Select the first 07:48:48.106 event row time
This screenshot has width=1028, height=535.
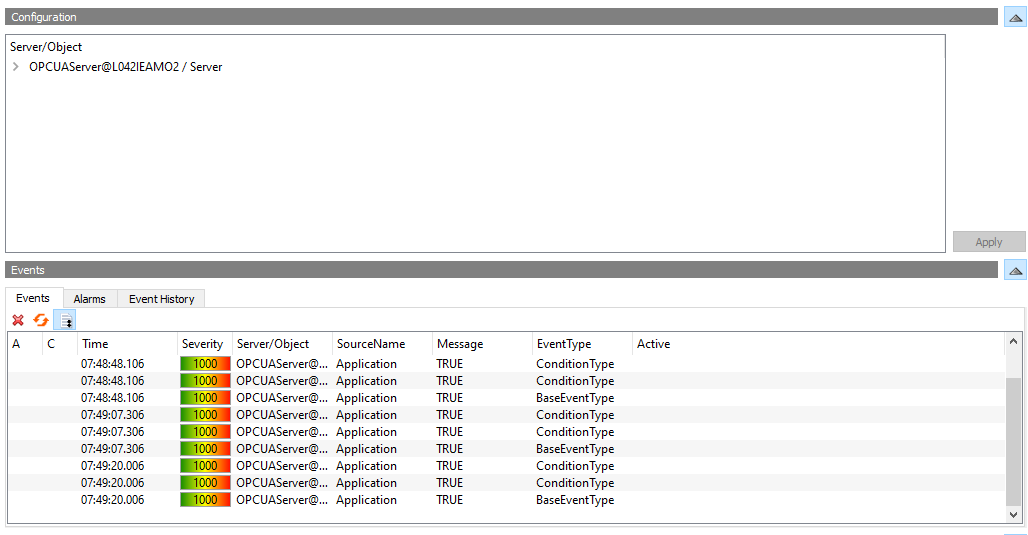pyautogui.click(x=113, y=364)
